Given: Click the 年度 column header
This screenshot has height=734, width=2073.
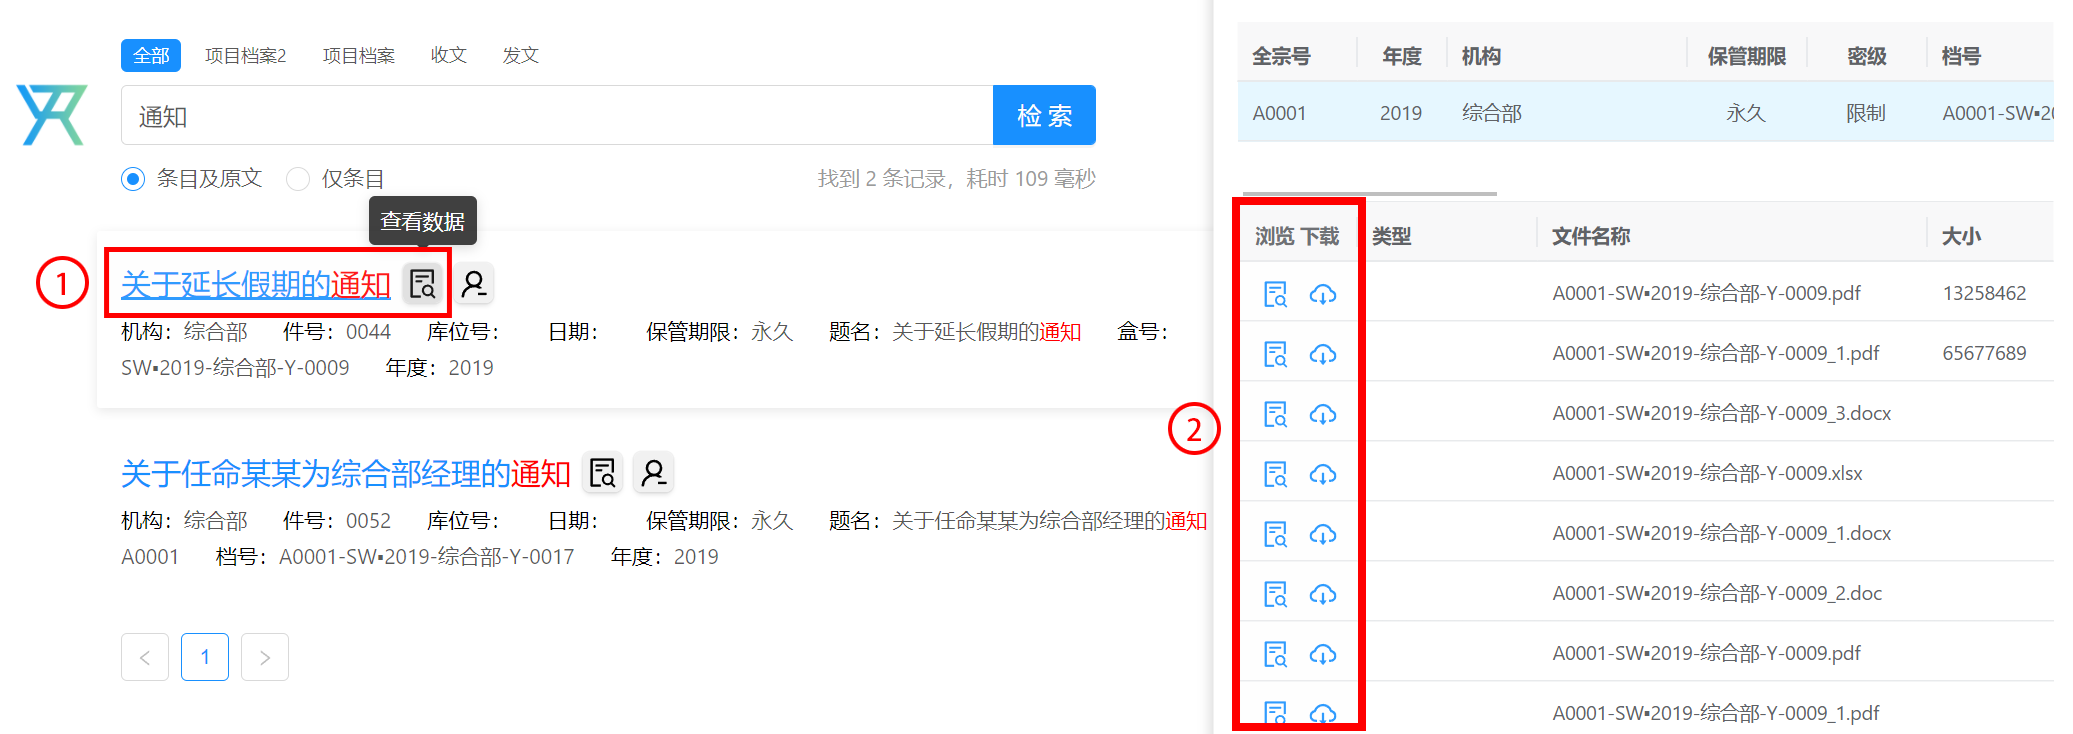Looking at the screenshot, I should [1402, 57].
